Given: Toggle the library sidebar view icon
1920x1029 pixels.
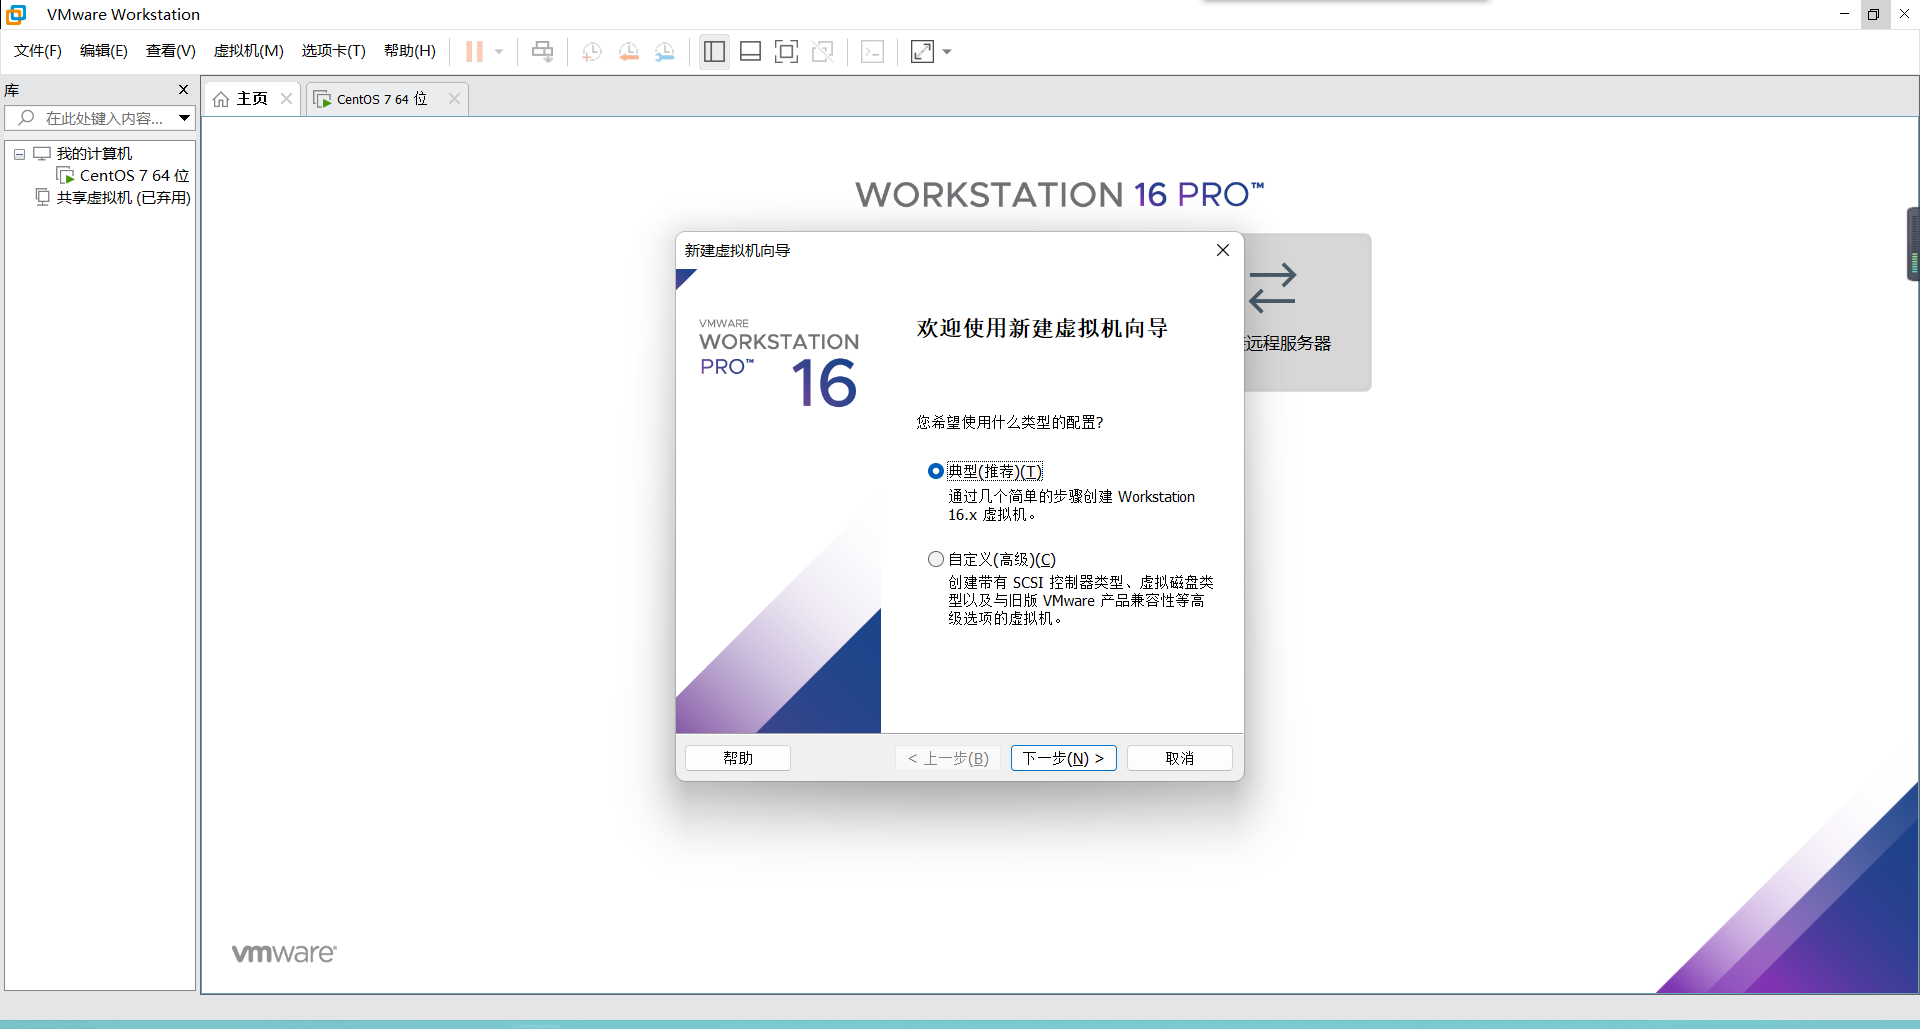Looking at the screenshot, I should tap(714, 52).
